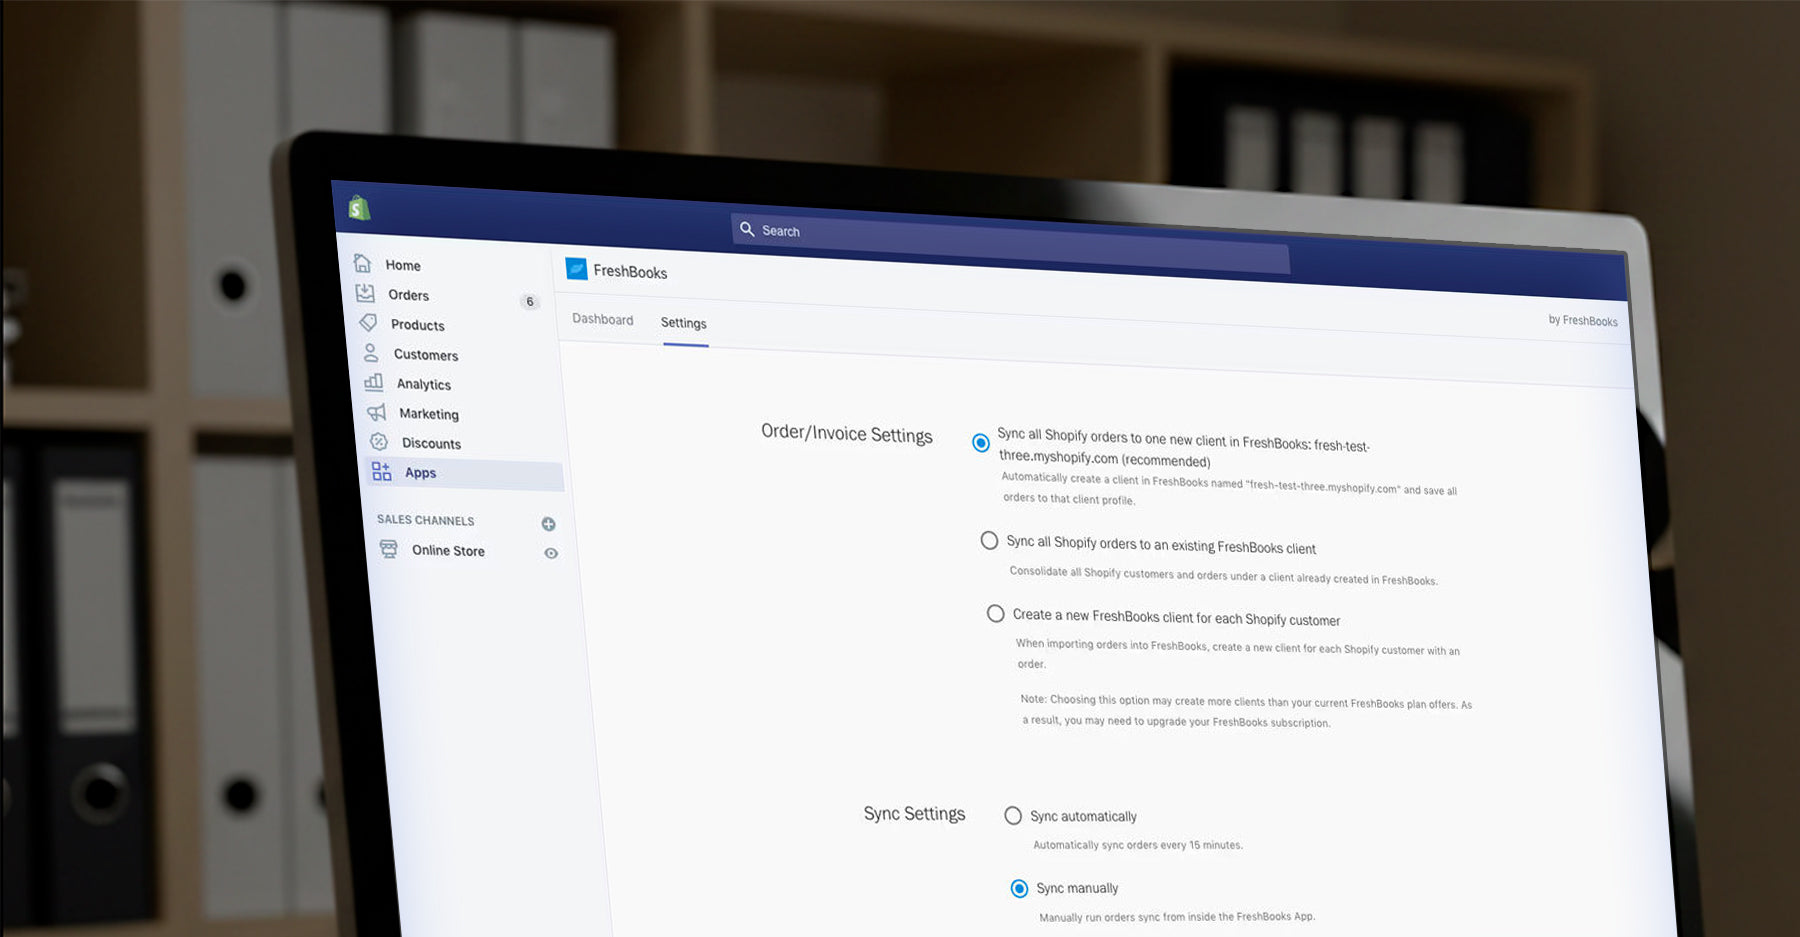Click the FreshBooks app logo icon
1800x937 pixels.
click(x=576, y=268)
